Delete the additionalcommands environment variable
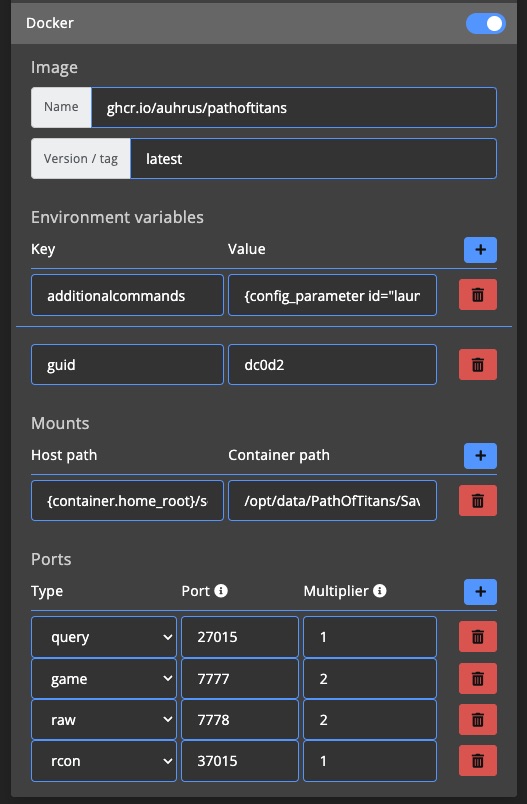 click(478, 295)
